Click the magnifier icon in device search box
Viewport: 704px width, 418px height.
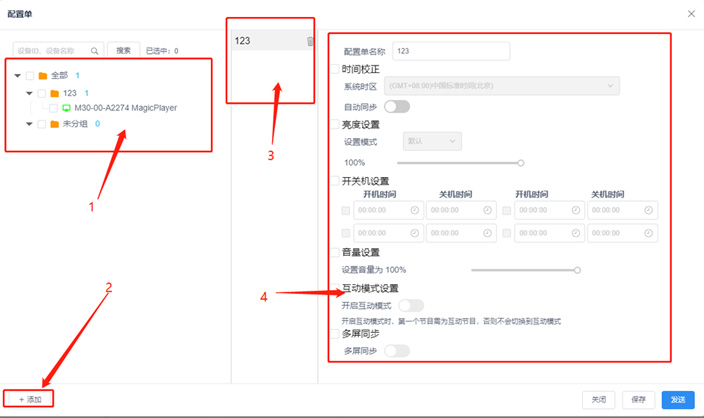(x=96, y=50)
